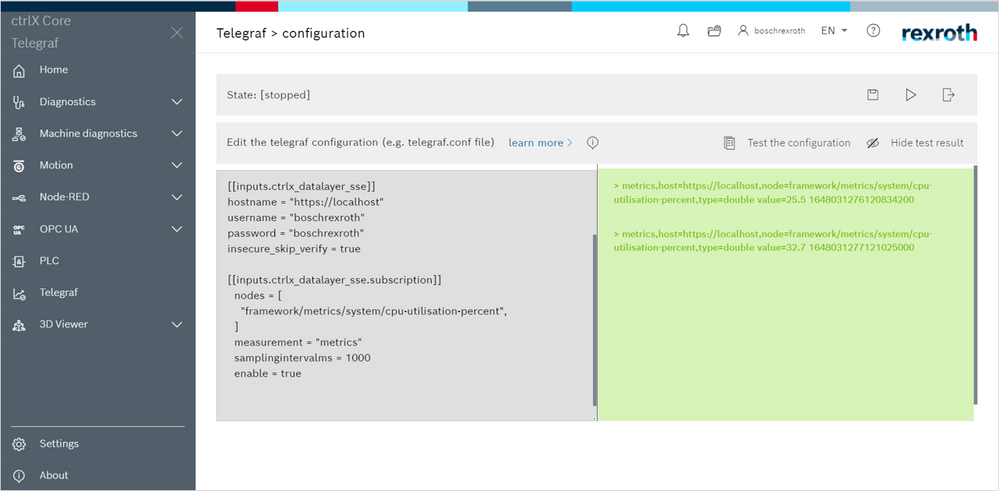Save the telegraf configuration with disk icon
Image resolution: width=999 pixels, height=491 pixels.
click(x=873, y=95)
